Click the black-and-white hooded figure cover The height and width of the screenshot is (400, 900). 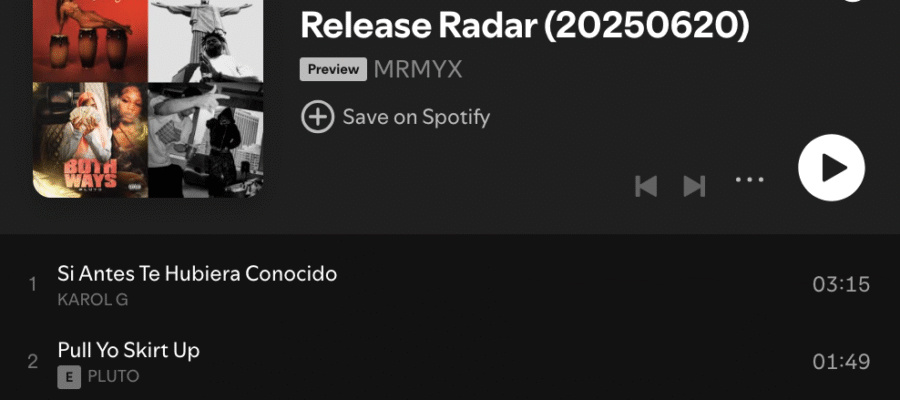[206, 140]
